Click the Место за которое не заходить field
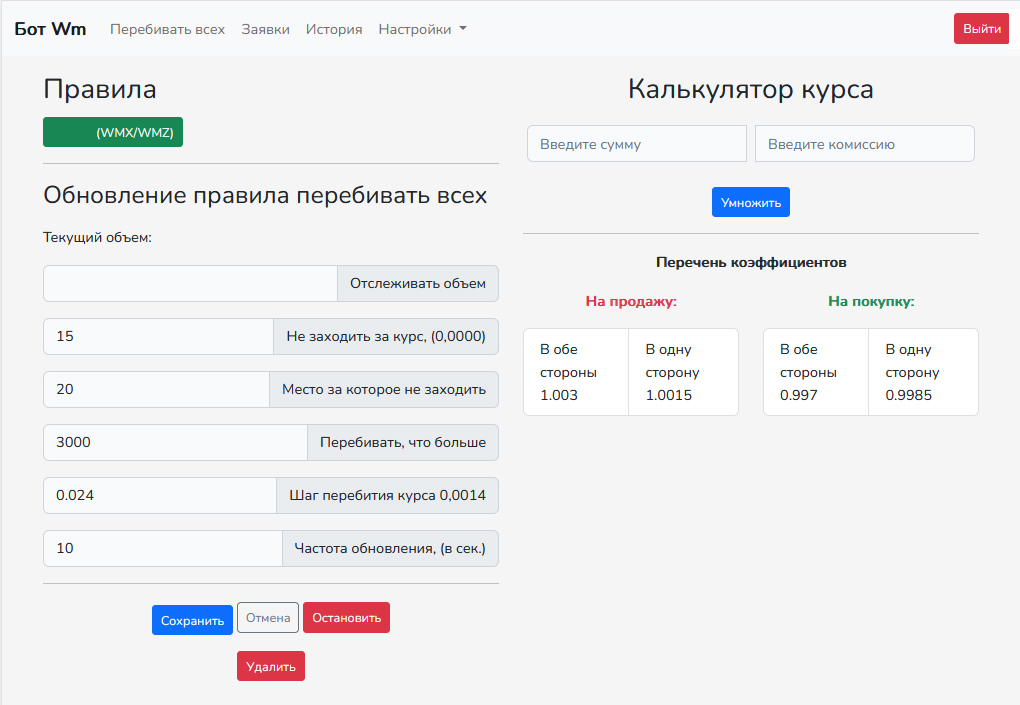The height and width of the screenshot is (705, 1020). click(x=157, y=390)
